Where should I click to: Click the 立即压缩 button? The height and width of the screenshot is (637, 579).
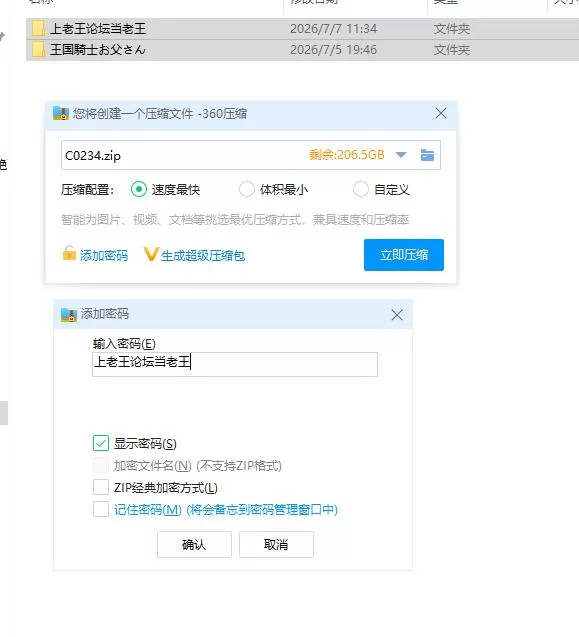click(404, 255)
